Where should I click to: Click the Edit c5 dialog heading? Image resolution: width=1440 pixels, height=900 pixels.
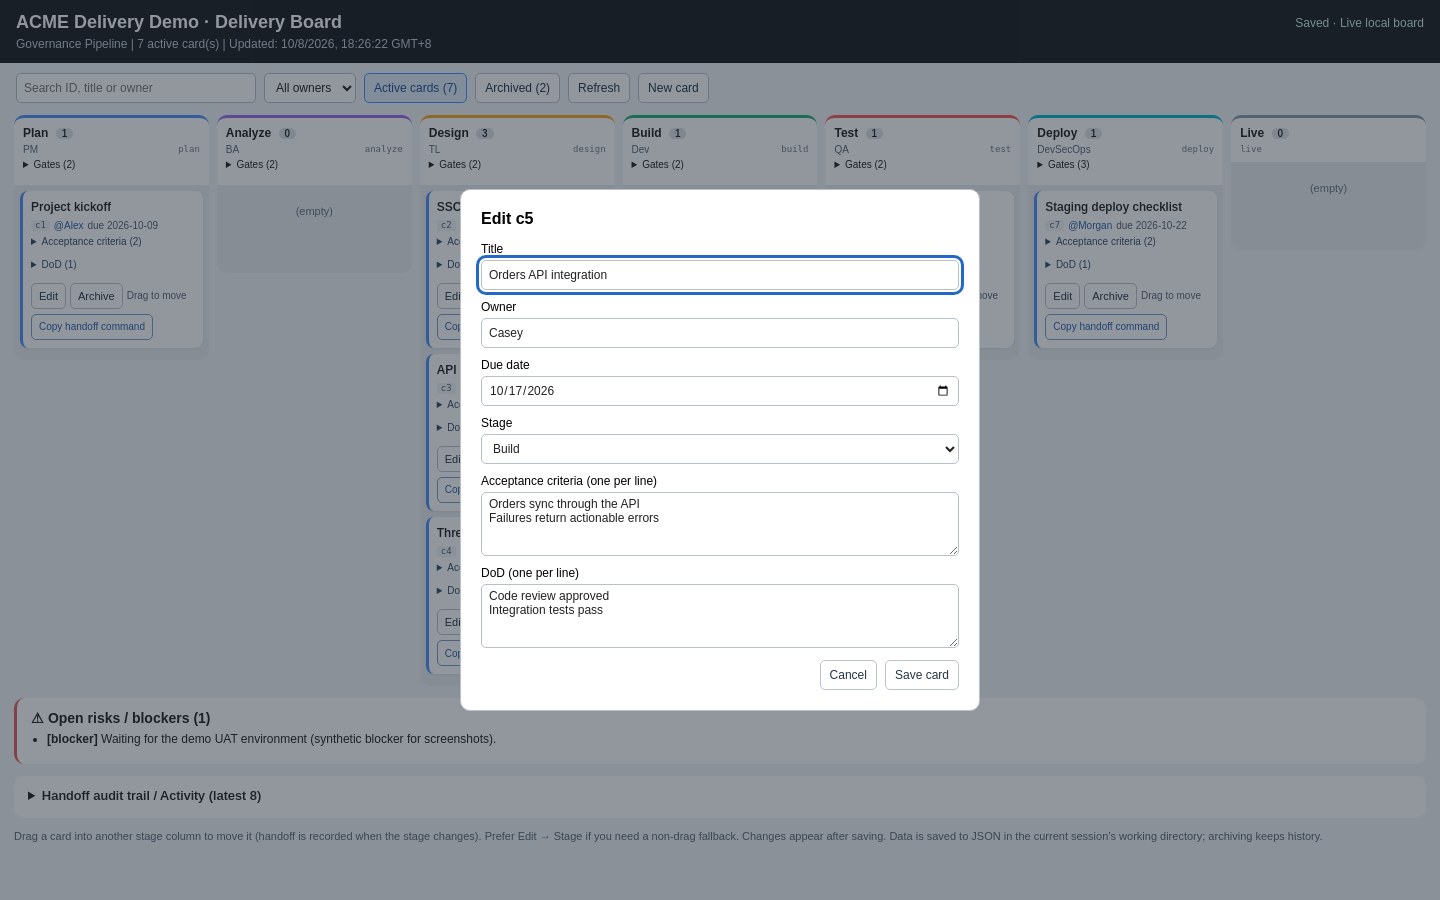507,218
